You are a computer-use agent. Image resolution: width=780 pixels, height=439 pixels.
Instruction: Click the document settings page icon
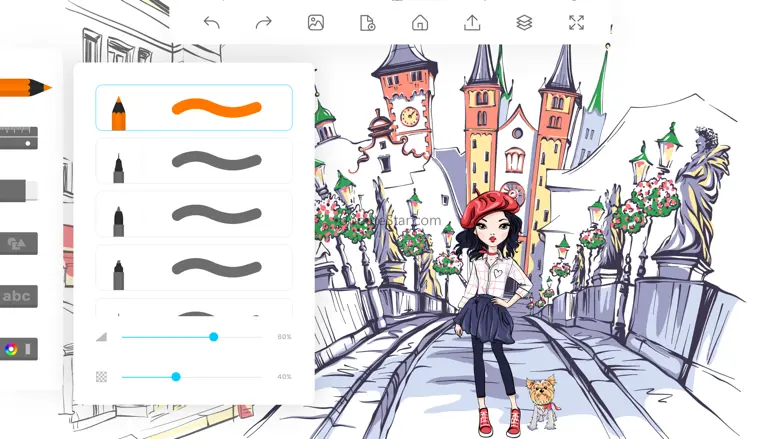(367, 22)
